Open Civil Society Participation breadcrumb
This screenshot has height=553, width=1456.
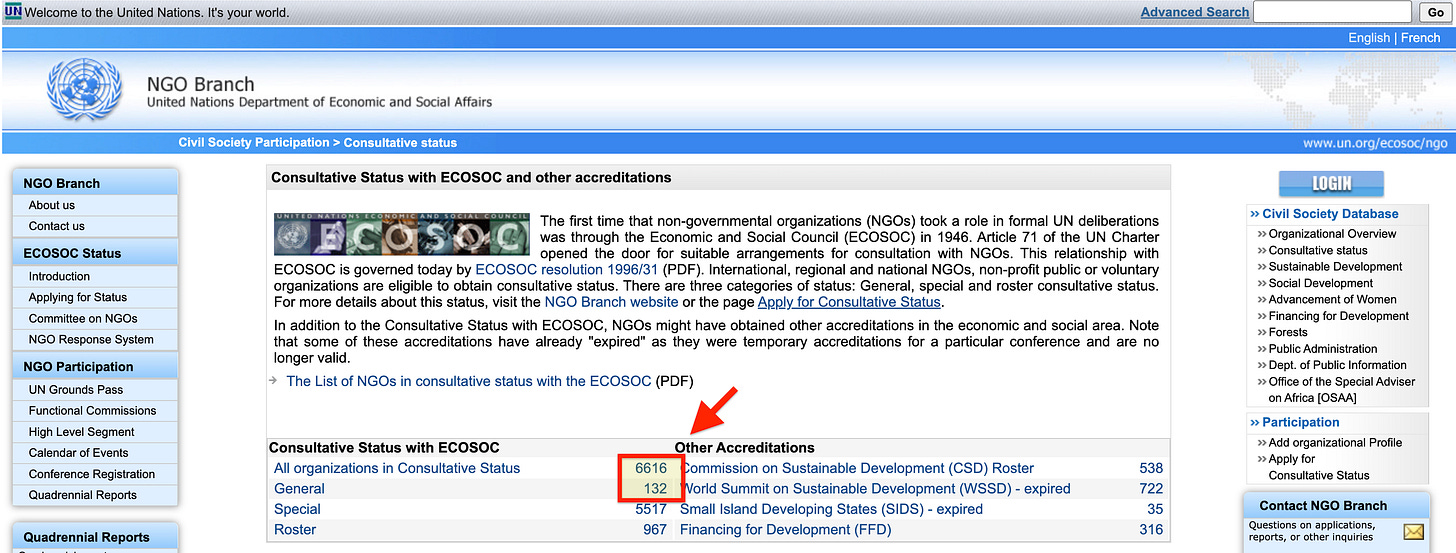click(254, 143)
